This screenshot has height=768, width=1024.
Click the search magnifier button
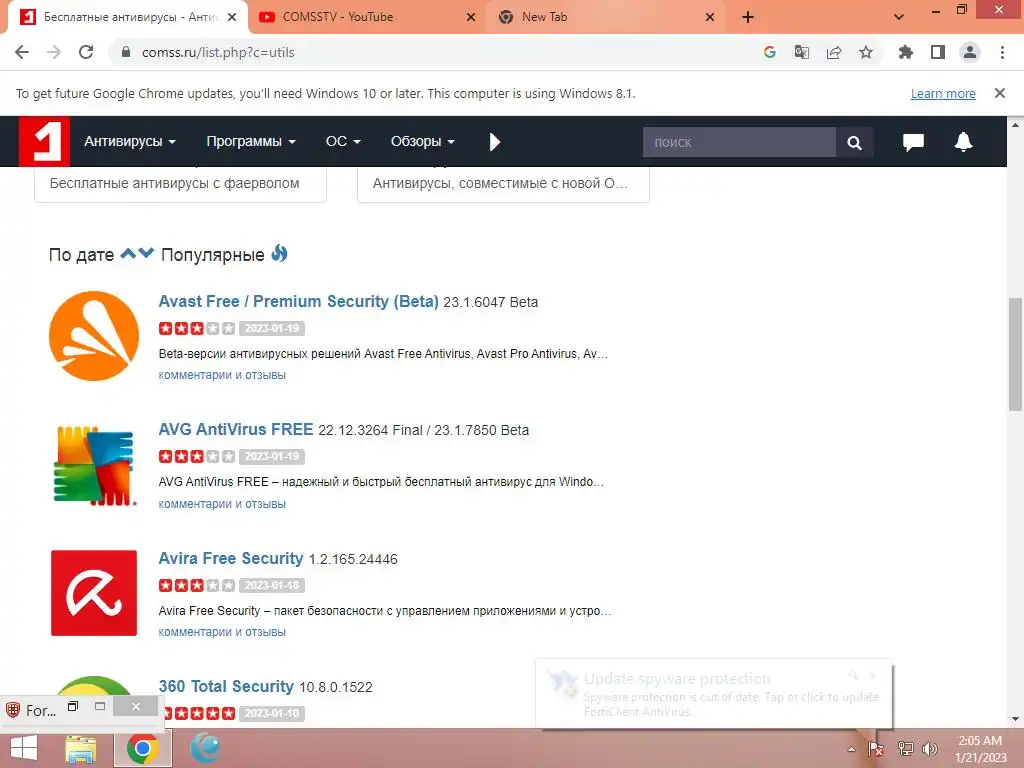coord(854,142)
